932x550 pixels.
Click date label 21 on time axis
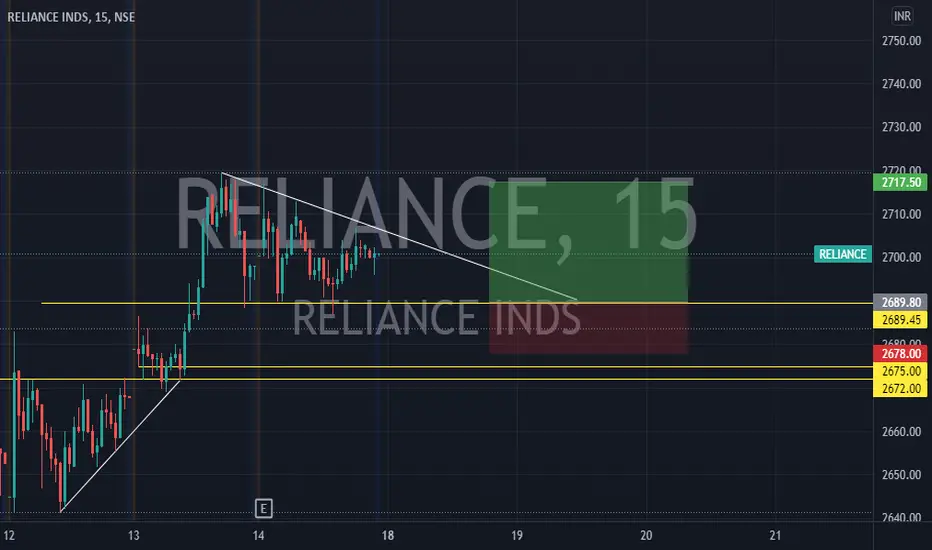point(775,535)
